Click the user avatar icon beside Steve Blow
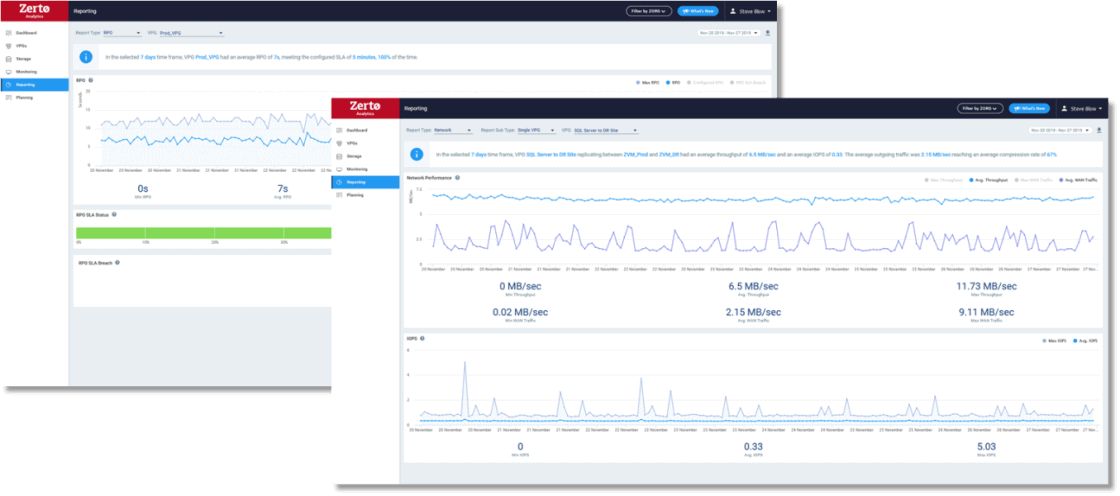The image size is (1120, 496). click(x=1063, y=108)
